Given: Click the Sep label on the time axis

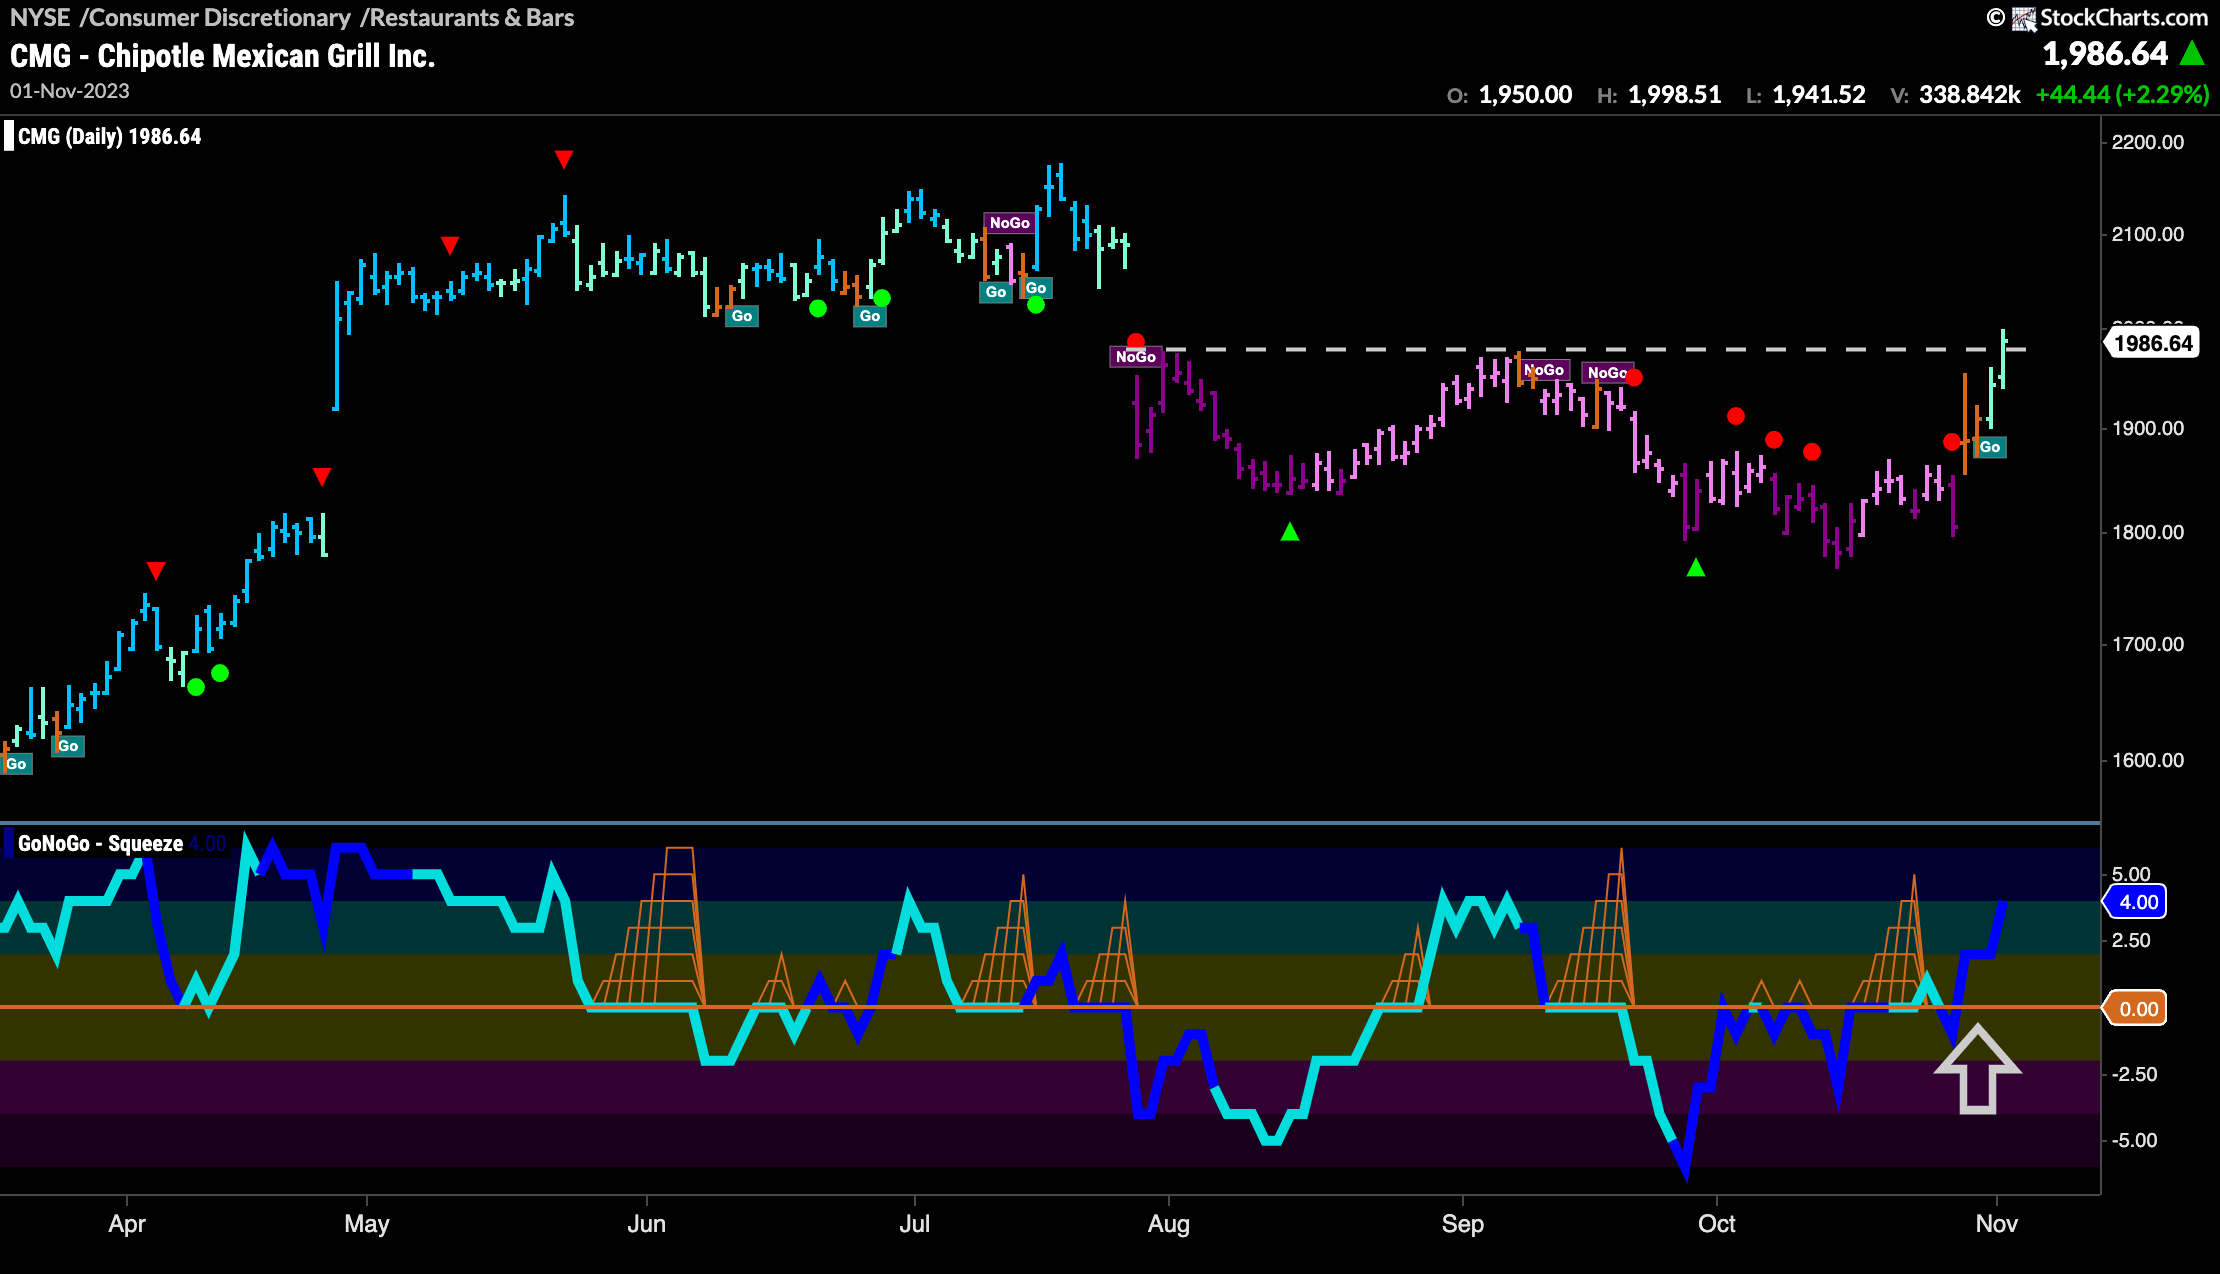Looking at the screenshot, I should [x=1463, y=1224].
